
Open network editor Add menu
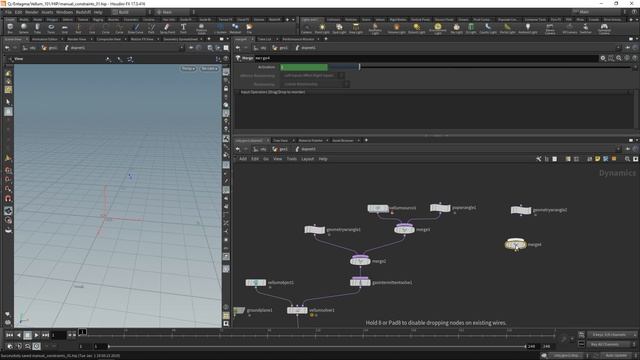click(243, 159)
